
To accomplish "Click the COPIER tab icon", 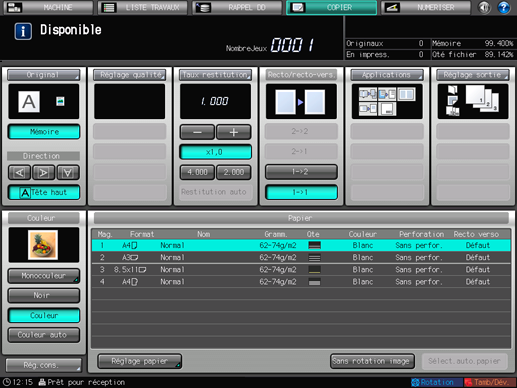I will click(298, 7).
